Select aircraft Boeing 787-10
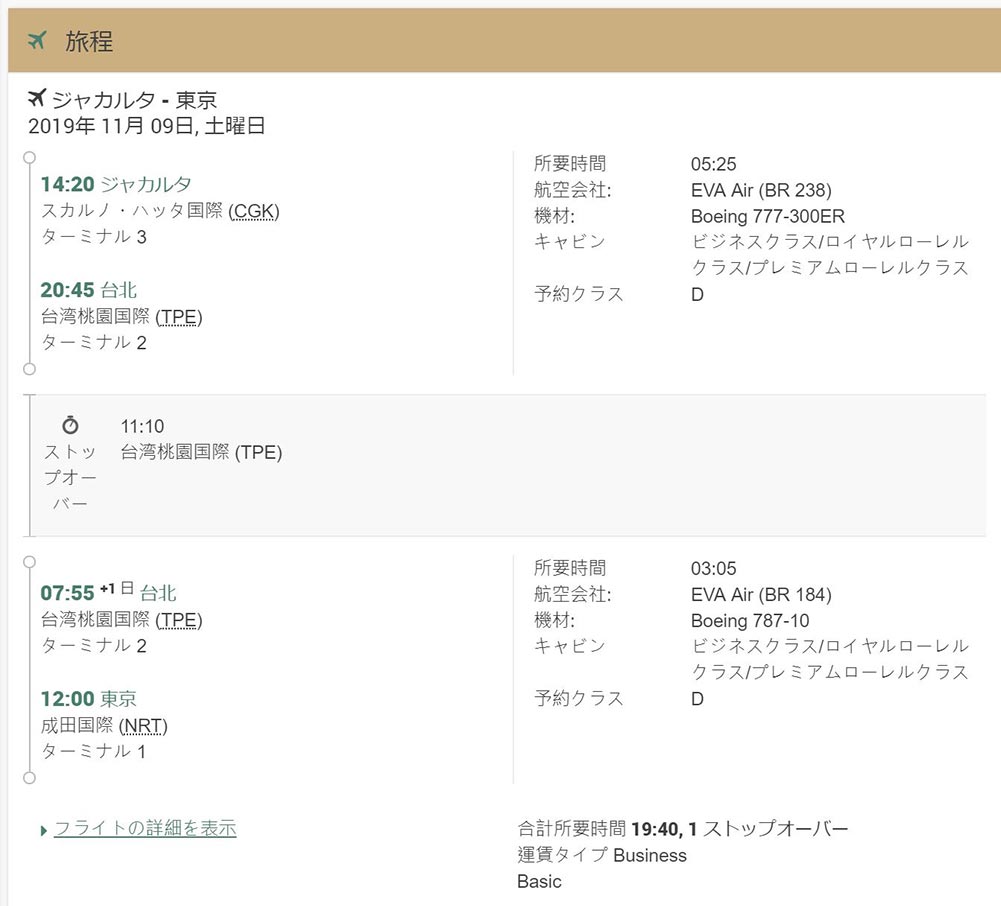This screenshot has height=906, width=1001. 749,621
